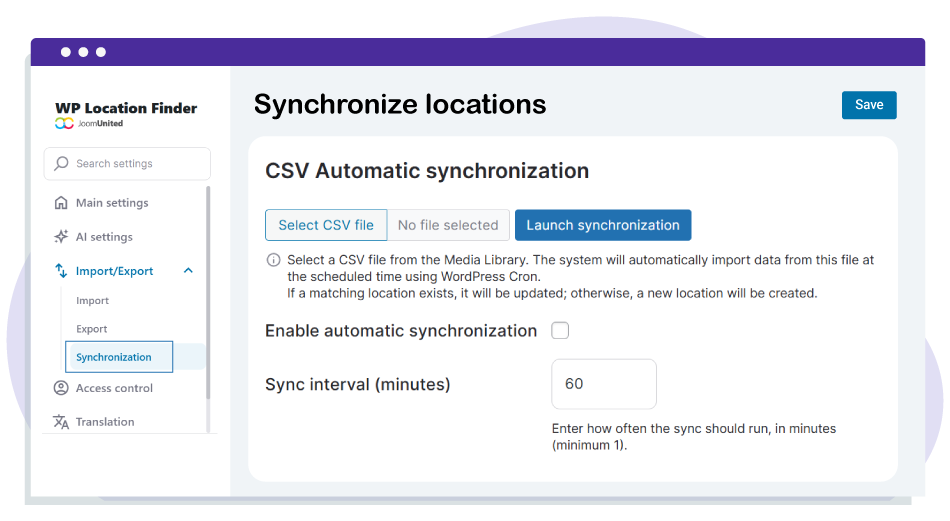Screen dimensions: 950x521
Task: Select Import/Export menu item
Action: pos(115,271)
